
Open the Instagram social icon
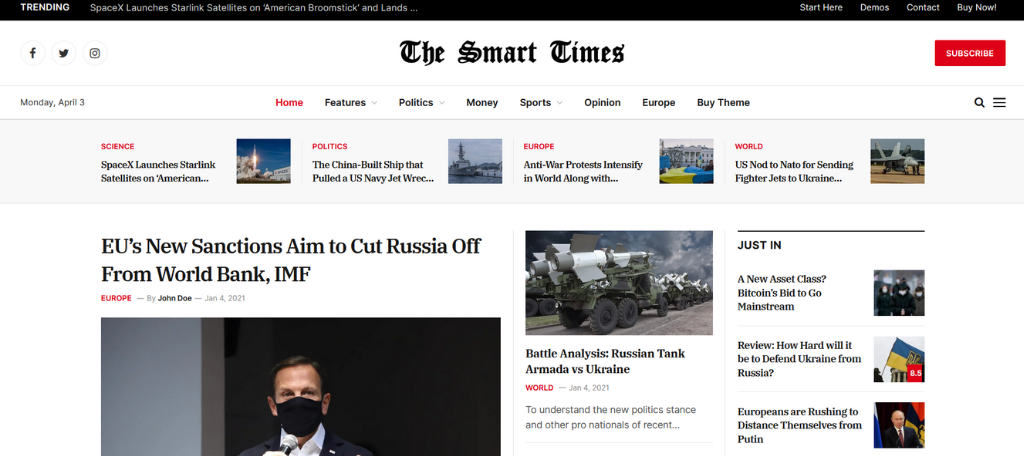(x=95, y=53)
